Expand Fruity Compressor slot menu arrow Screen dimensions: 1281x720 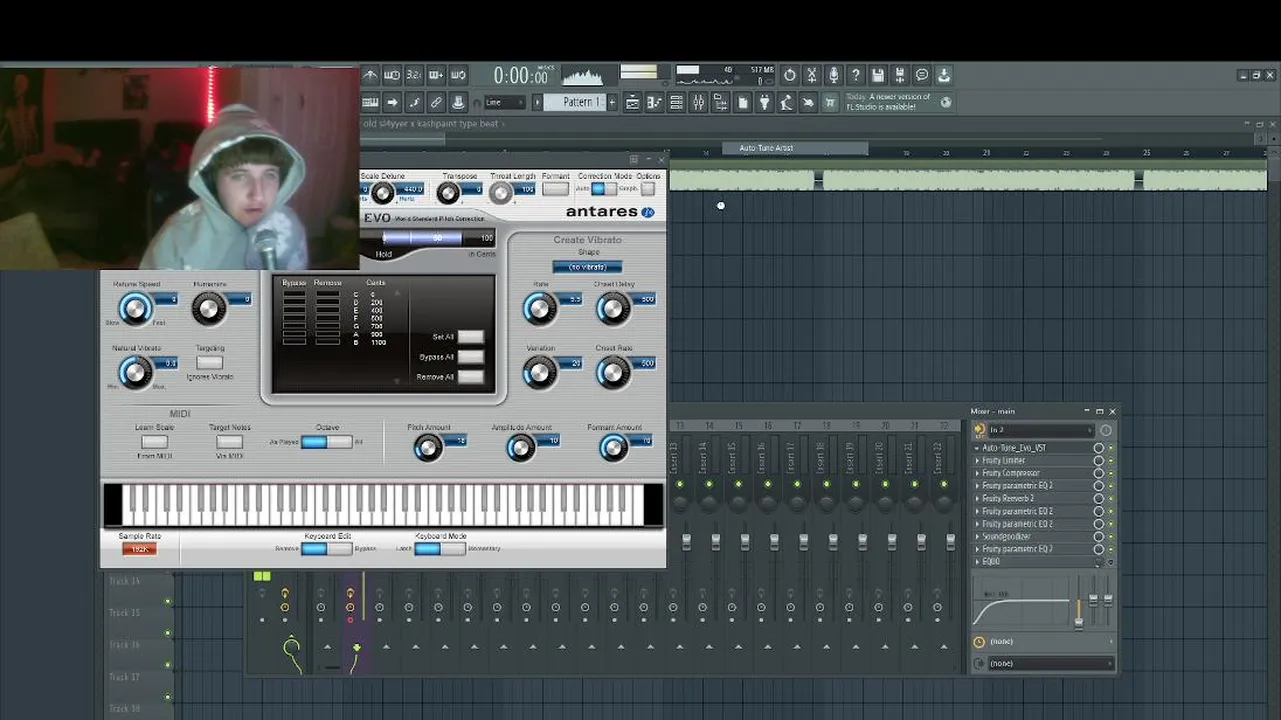[977, 473]
